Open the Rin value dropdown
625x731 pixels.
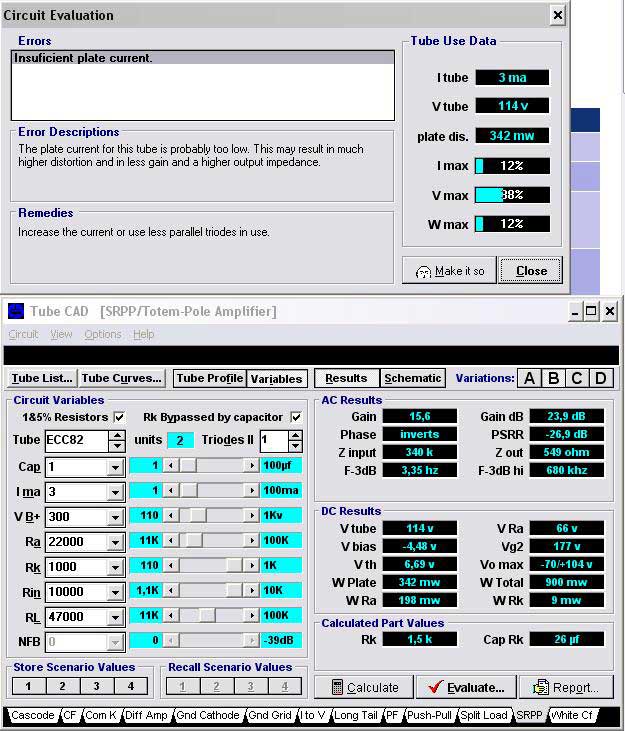[x=115, y=592]
